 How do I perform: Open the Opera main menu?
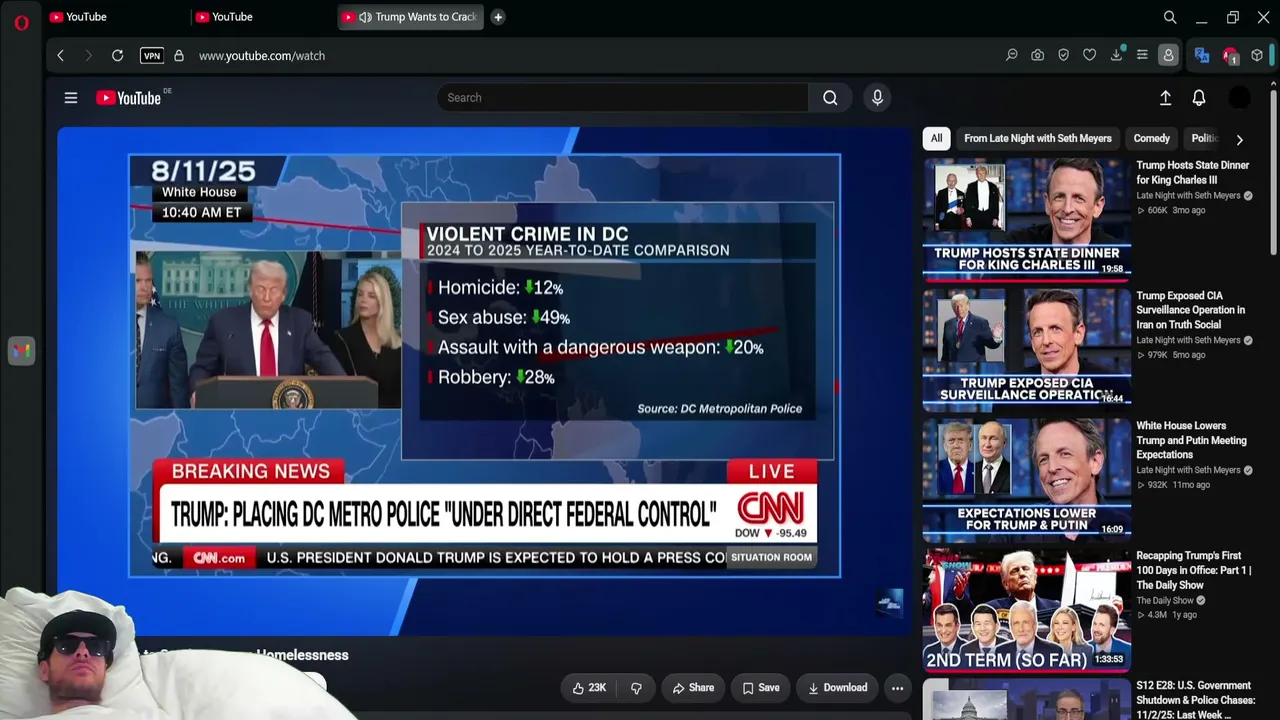(22, 22)
